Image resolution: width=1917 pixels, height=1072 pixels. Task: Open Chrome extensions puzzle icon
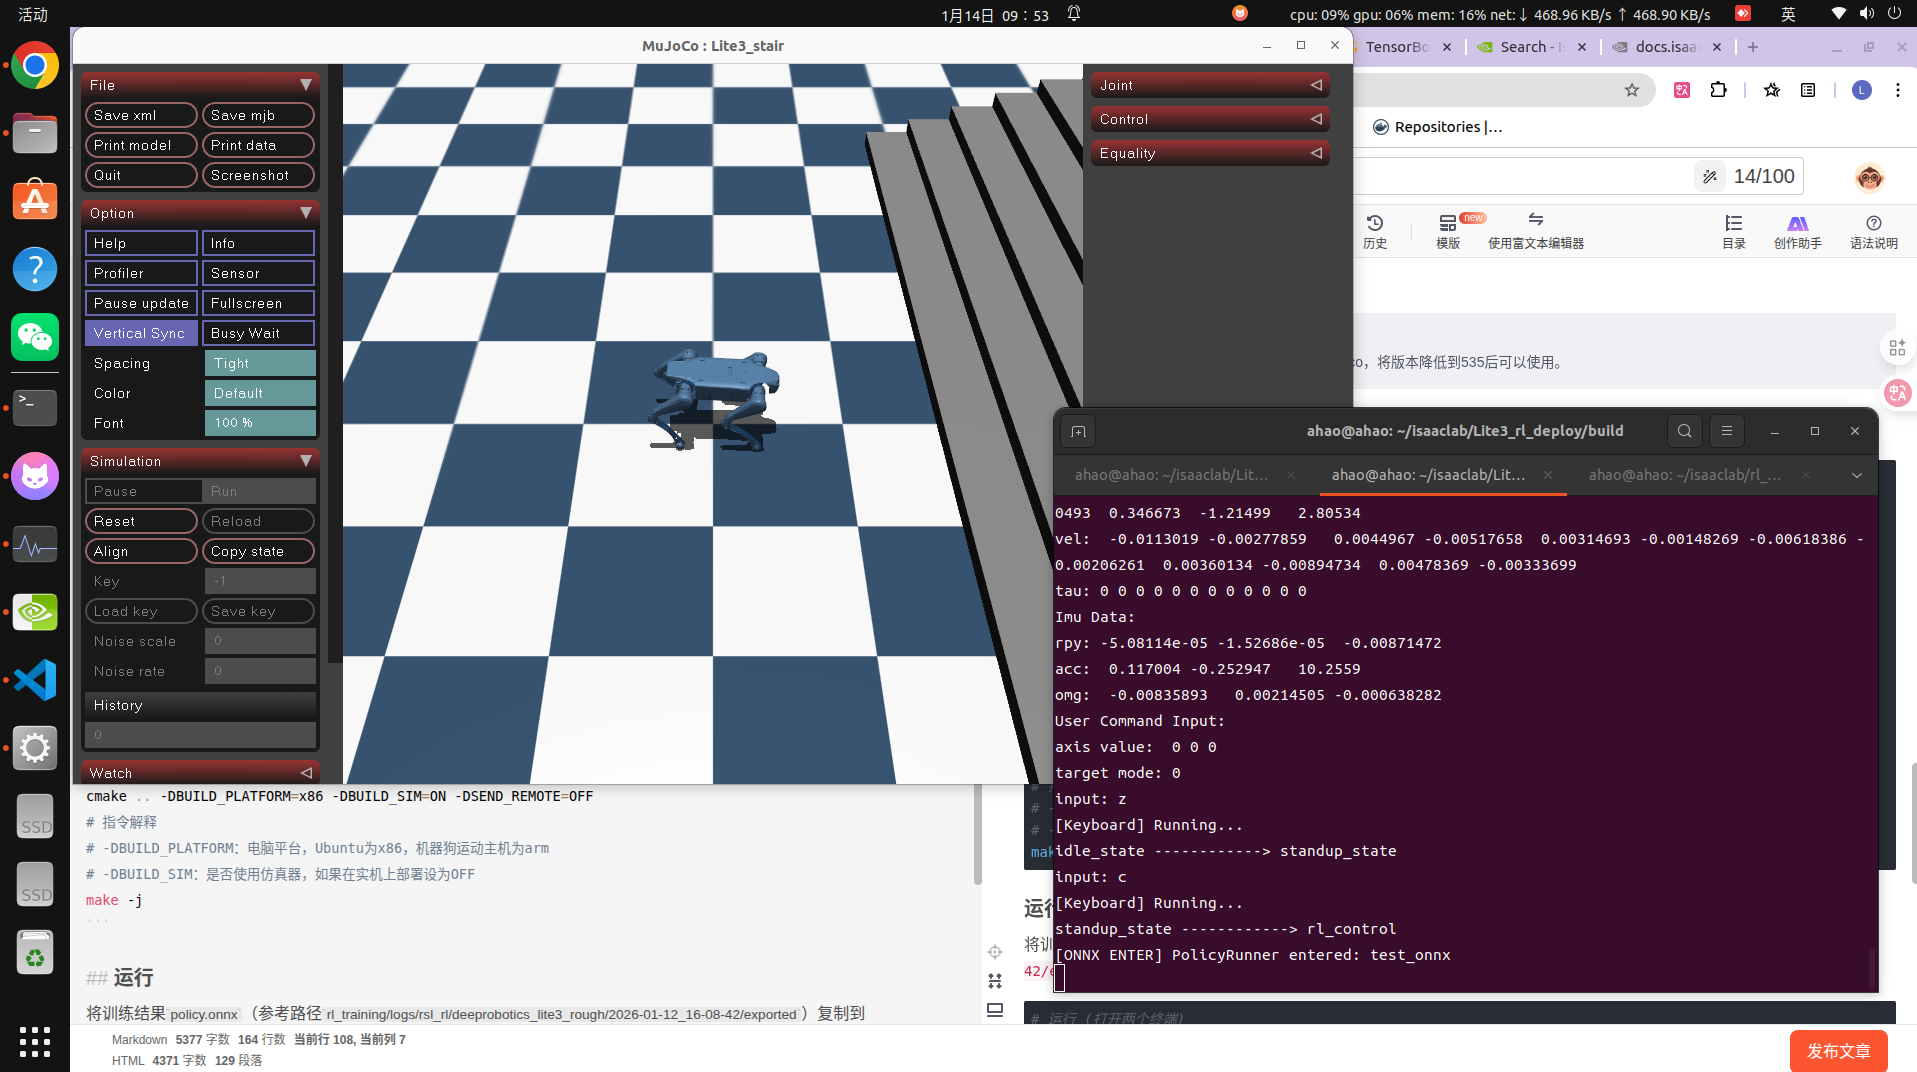pos(1719,90)
